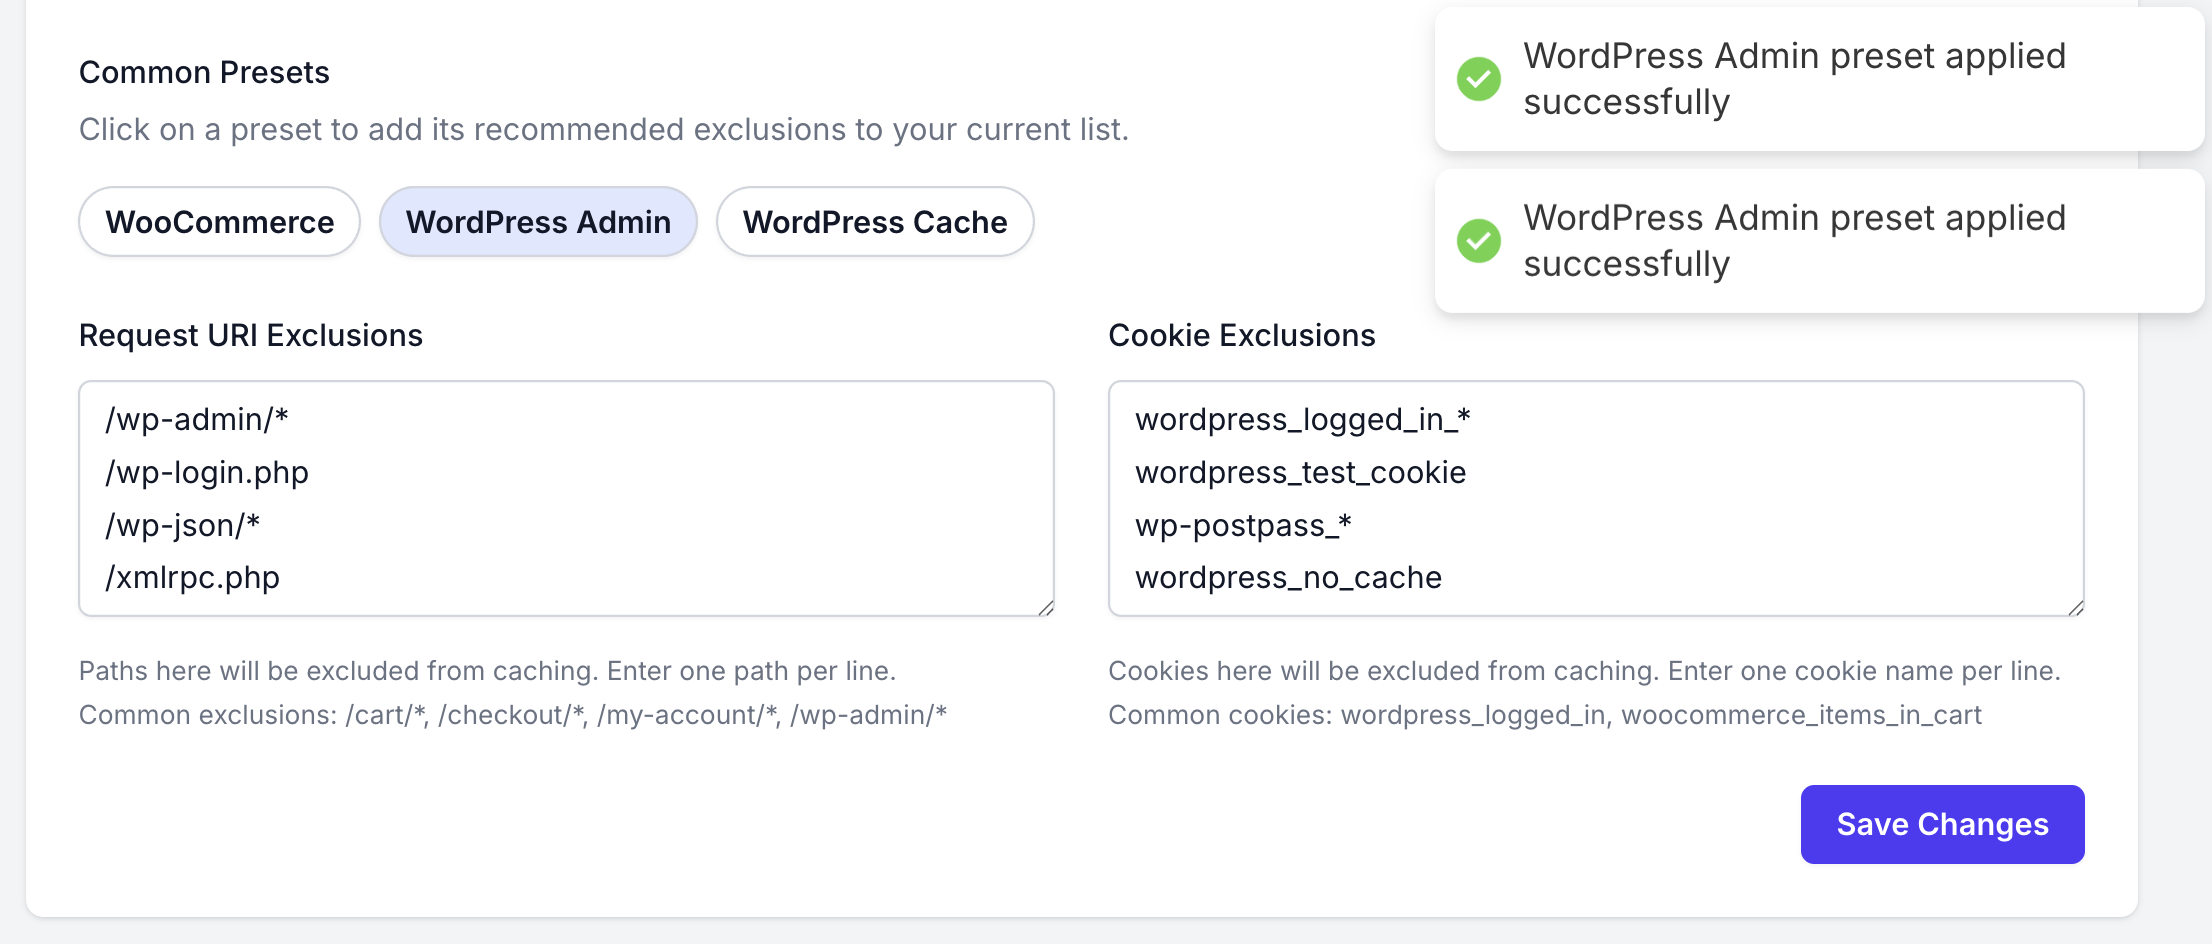Apply the WooCommerce preset
The height and width of the screenshot is (944, 2212).
point(220,222)
